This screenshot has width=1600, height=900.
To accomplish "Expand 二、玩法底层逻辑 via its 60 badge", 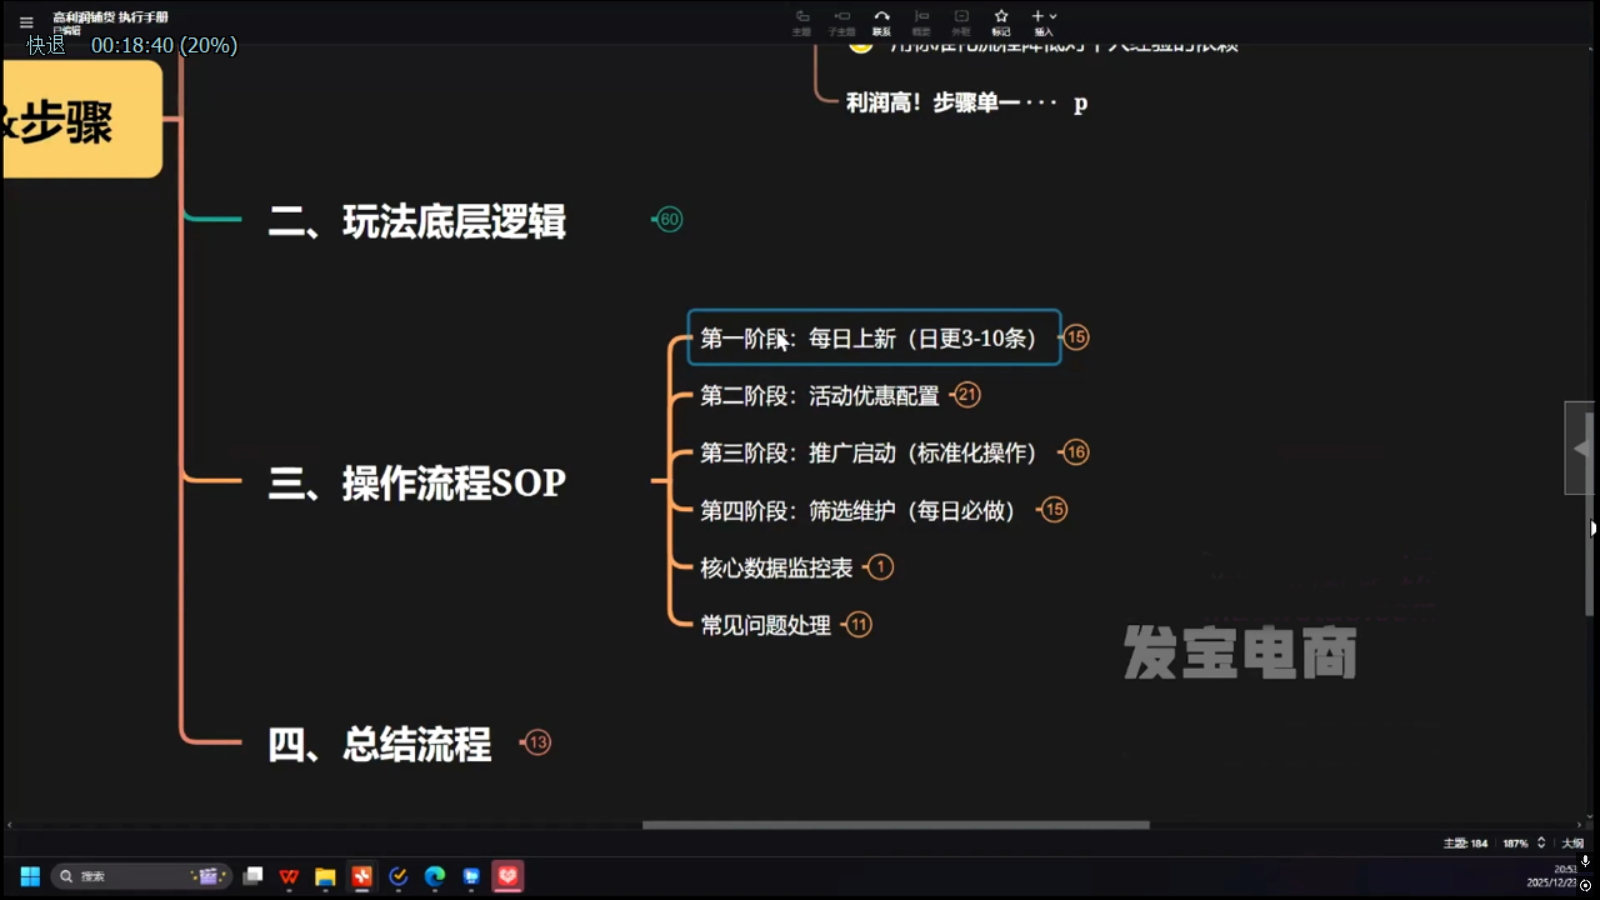I will tap(669, 219).
